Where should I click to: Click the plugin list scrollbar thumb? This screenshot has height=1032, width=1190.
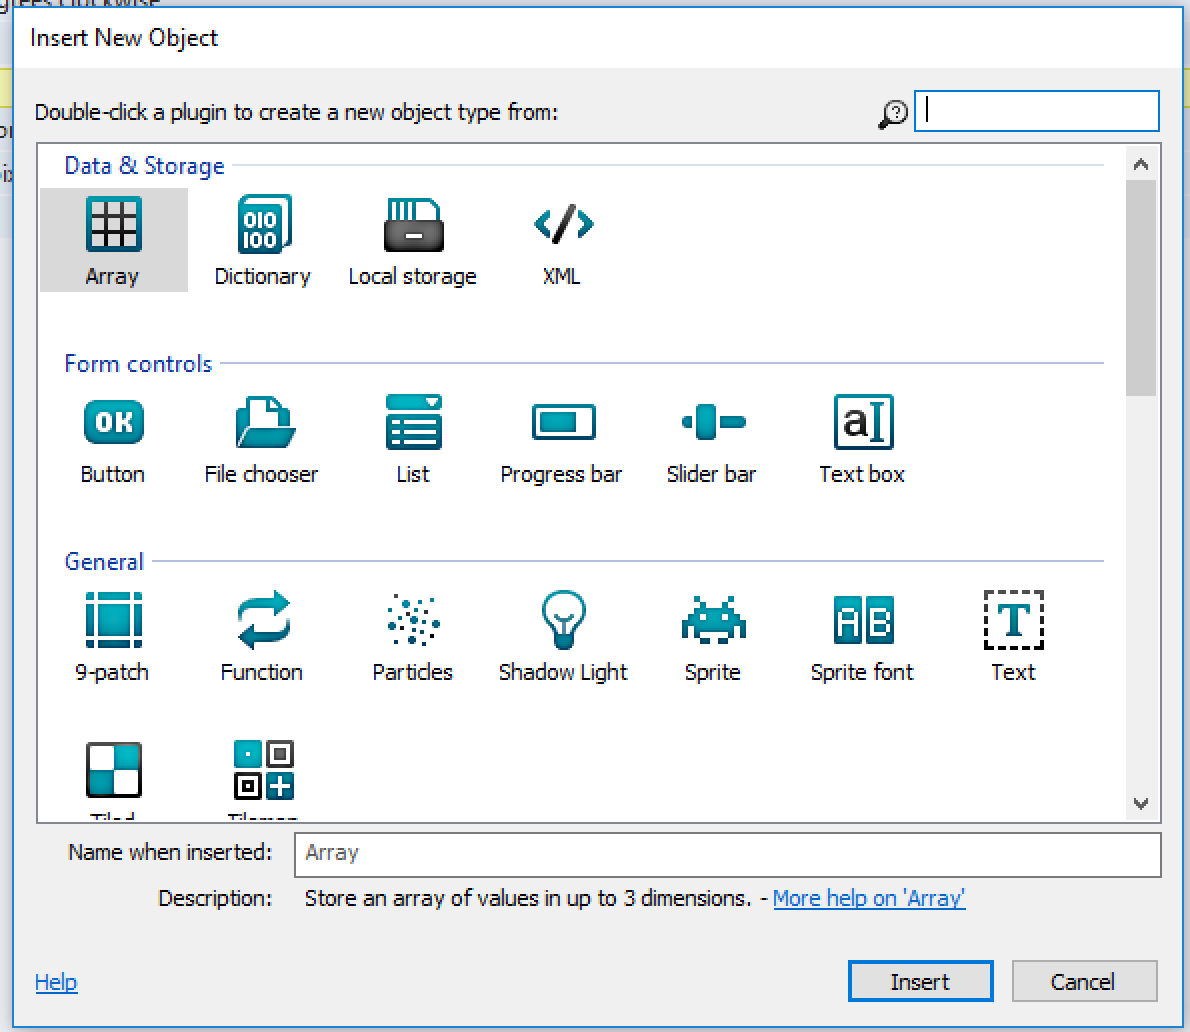1141,288
